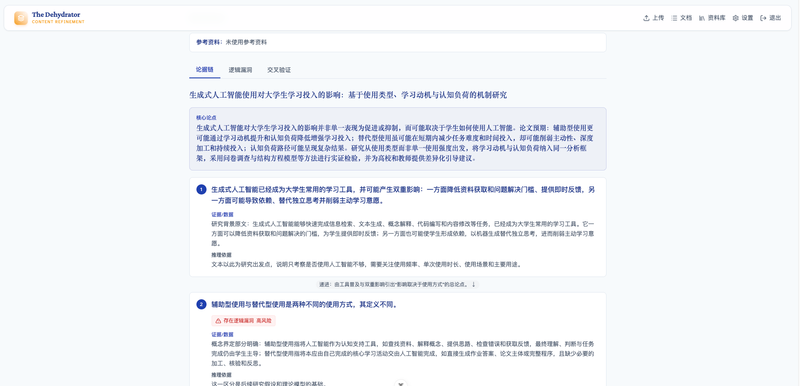Click the transition note starting with 递进

397,285
